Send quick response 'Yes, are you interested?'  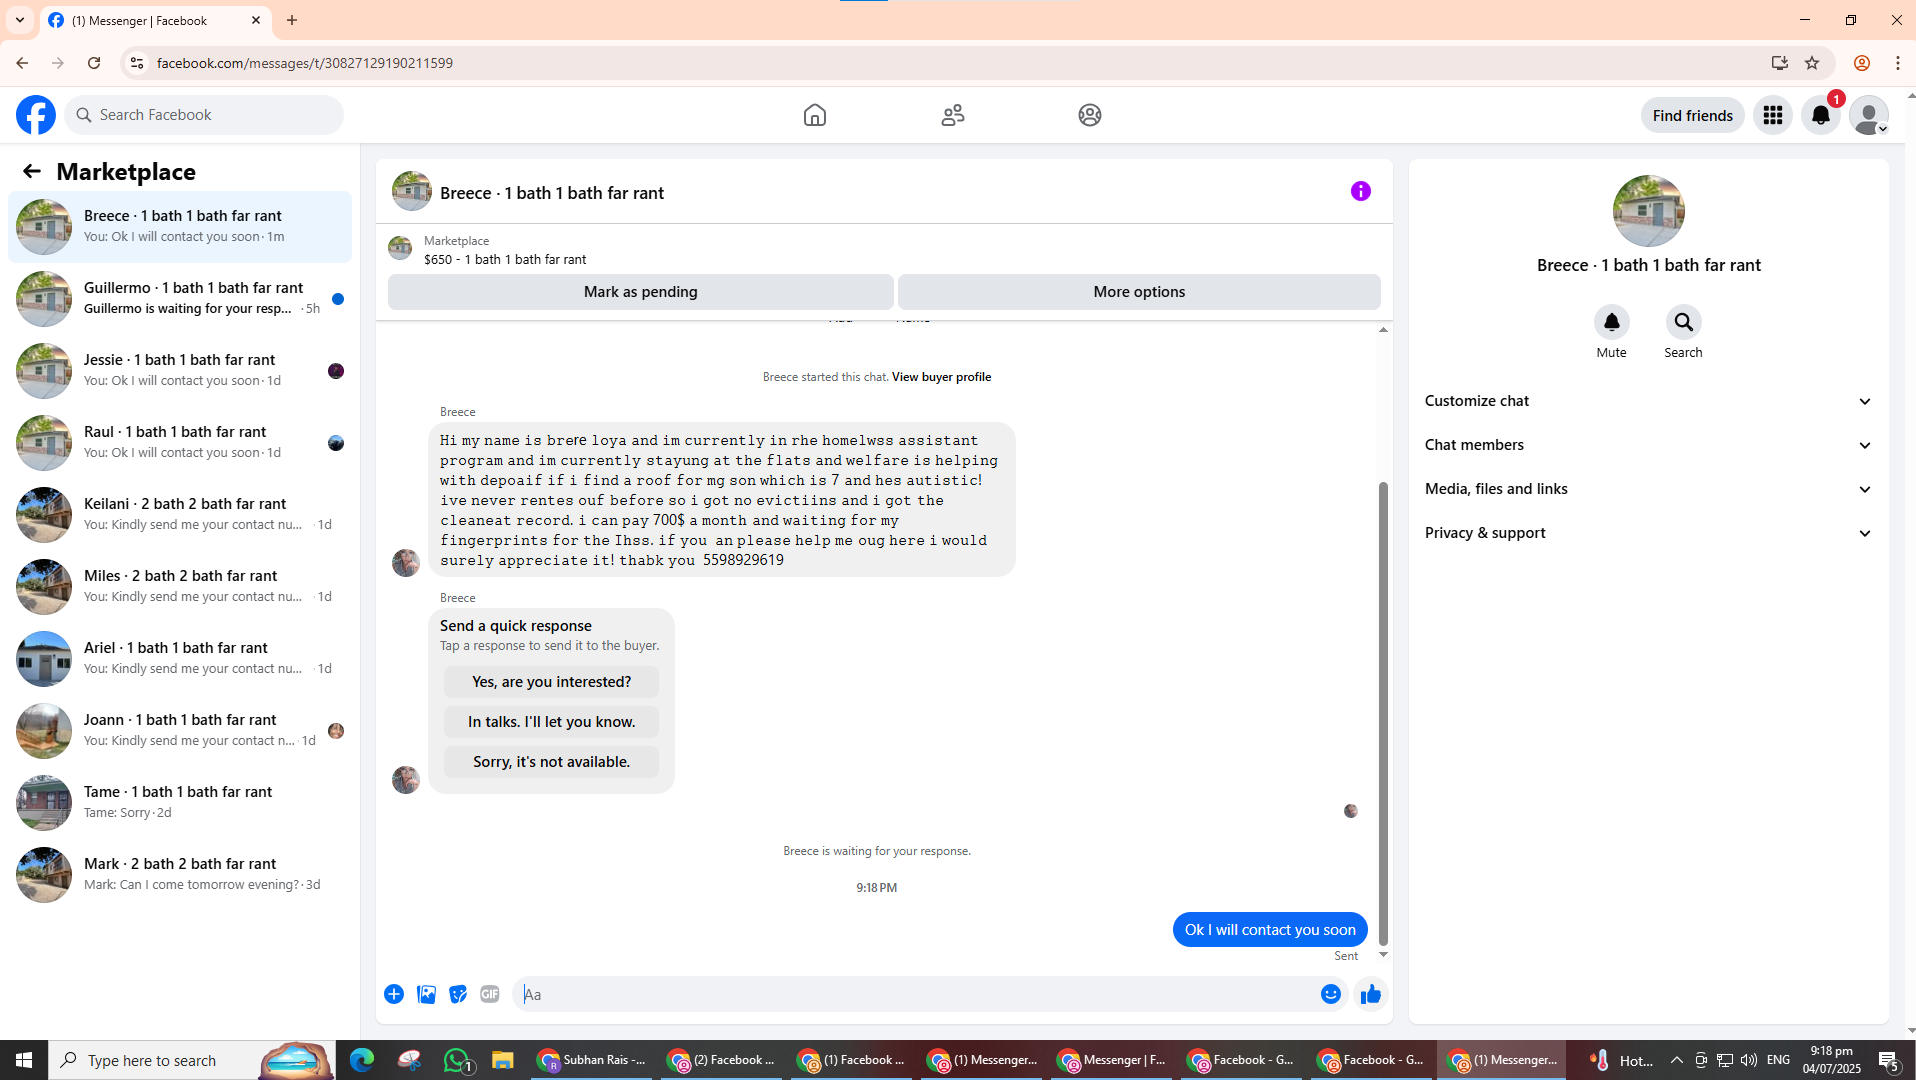tap(551, 682)
